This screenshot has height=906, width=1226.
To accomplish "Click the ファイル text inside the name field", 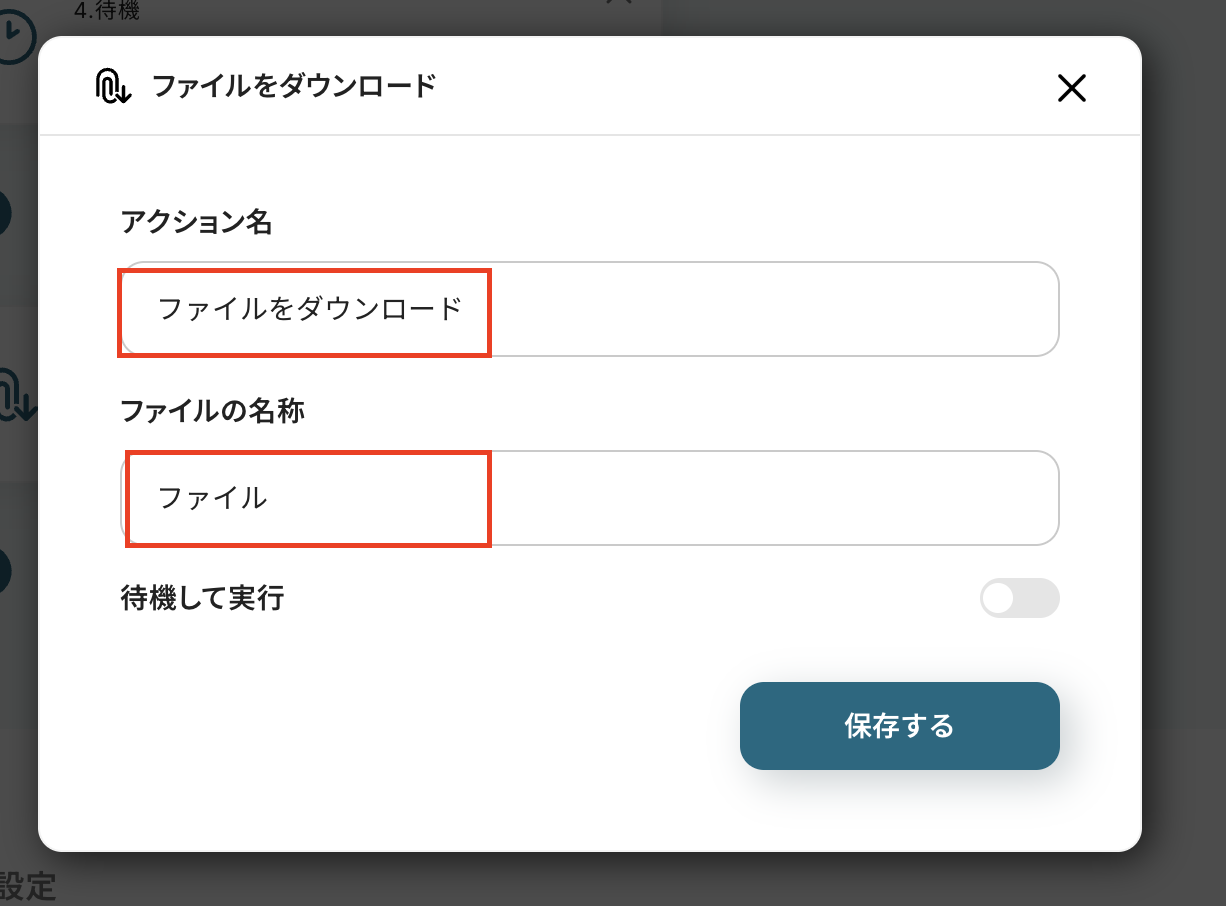I will (212, 497).
